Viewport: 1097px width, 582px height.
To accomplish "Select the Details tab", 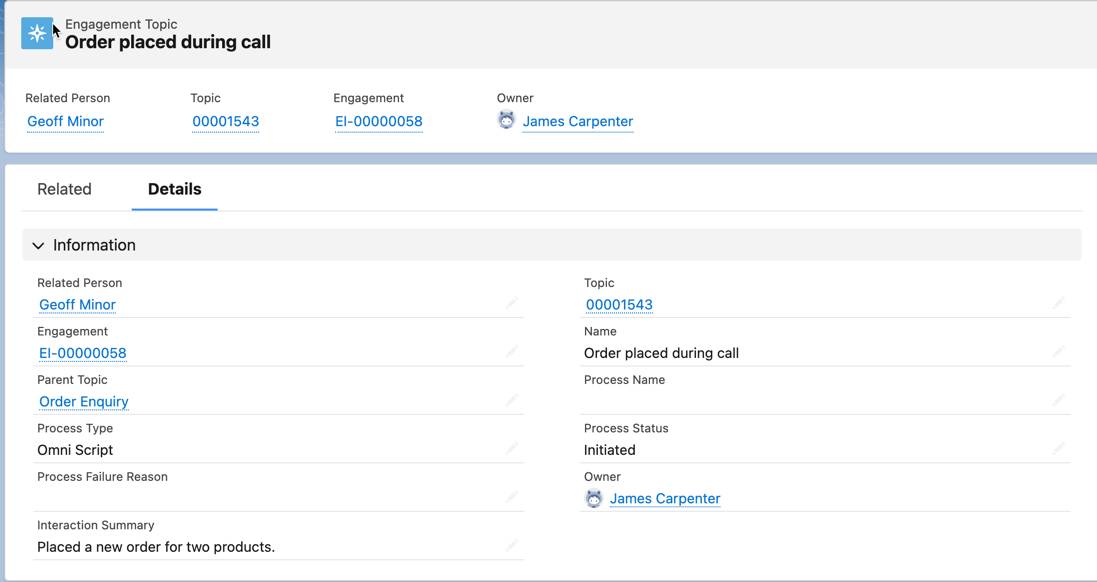I will click(x=175, y=189).
